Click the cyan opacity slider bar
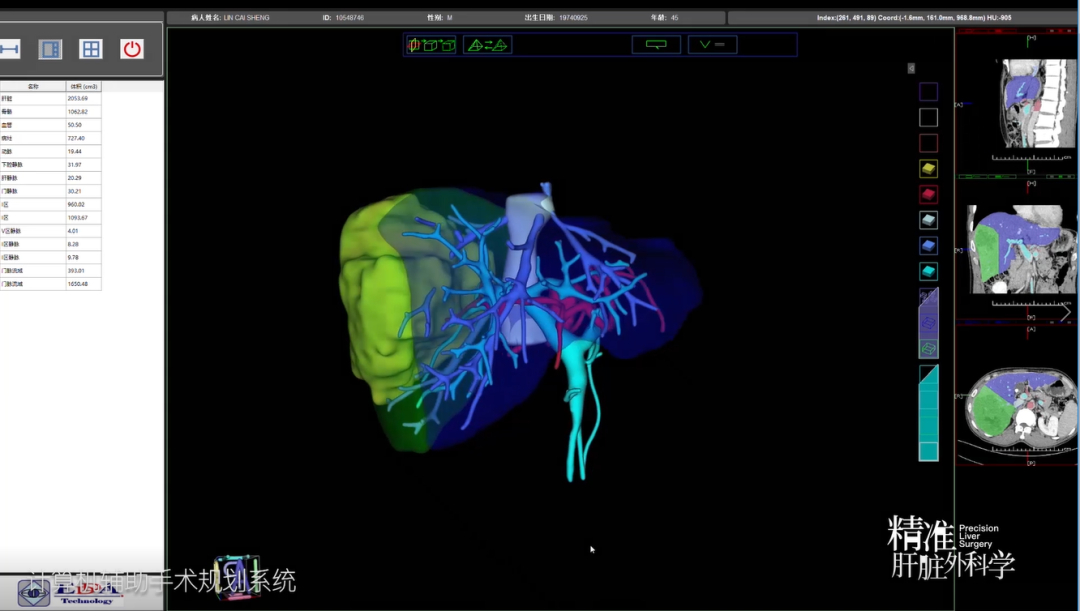 coord(928,415)
